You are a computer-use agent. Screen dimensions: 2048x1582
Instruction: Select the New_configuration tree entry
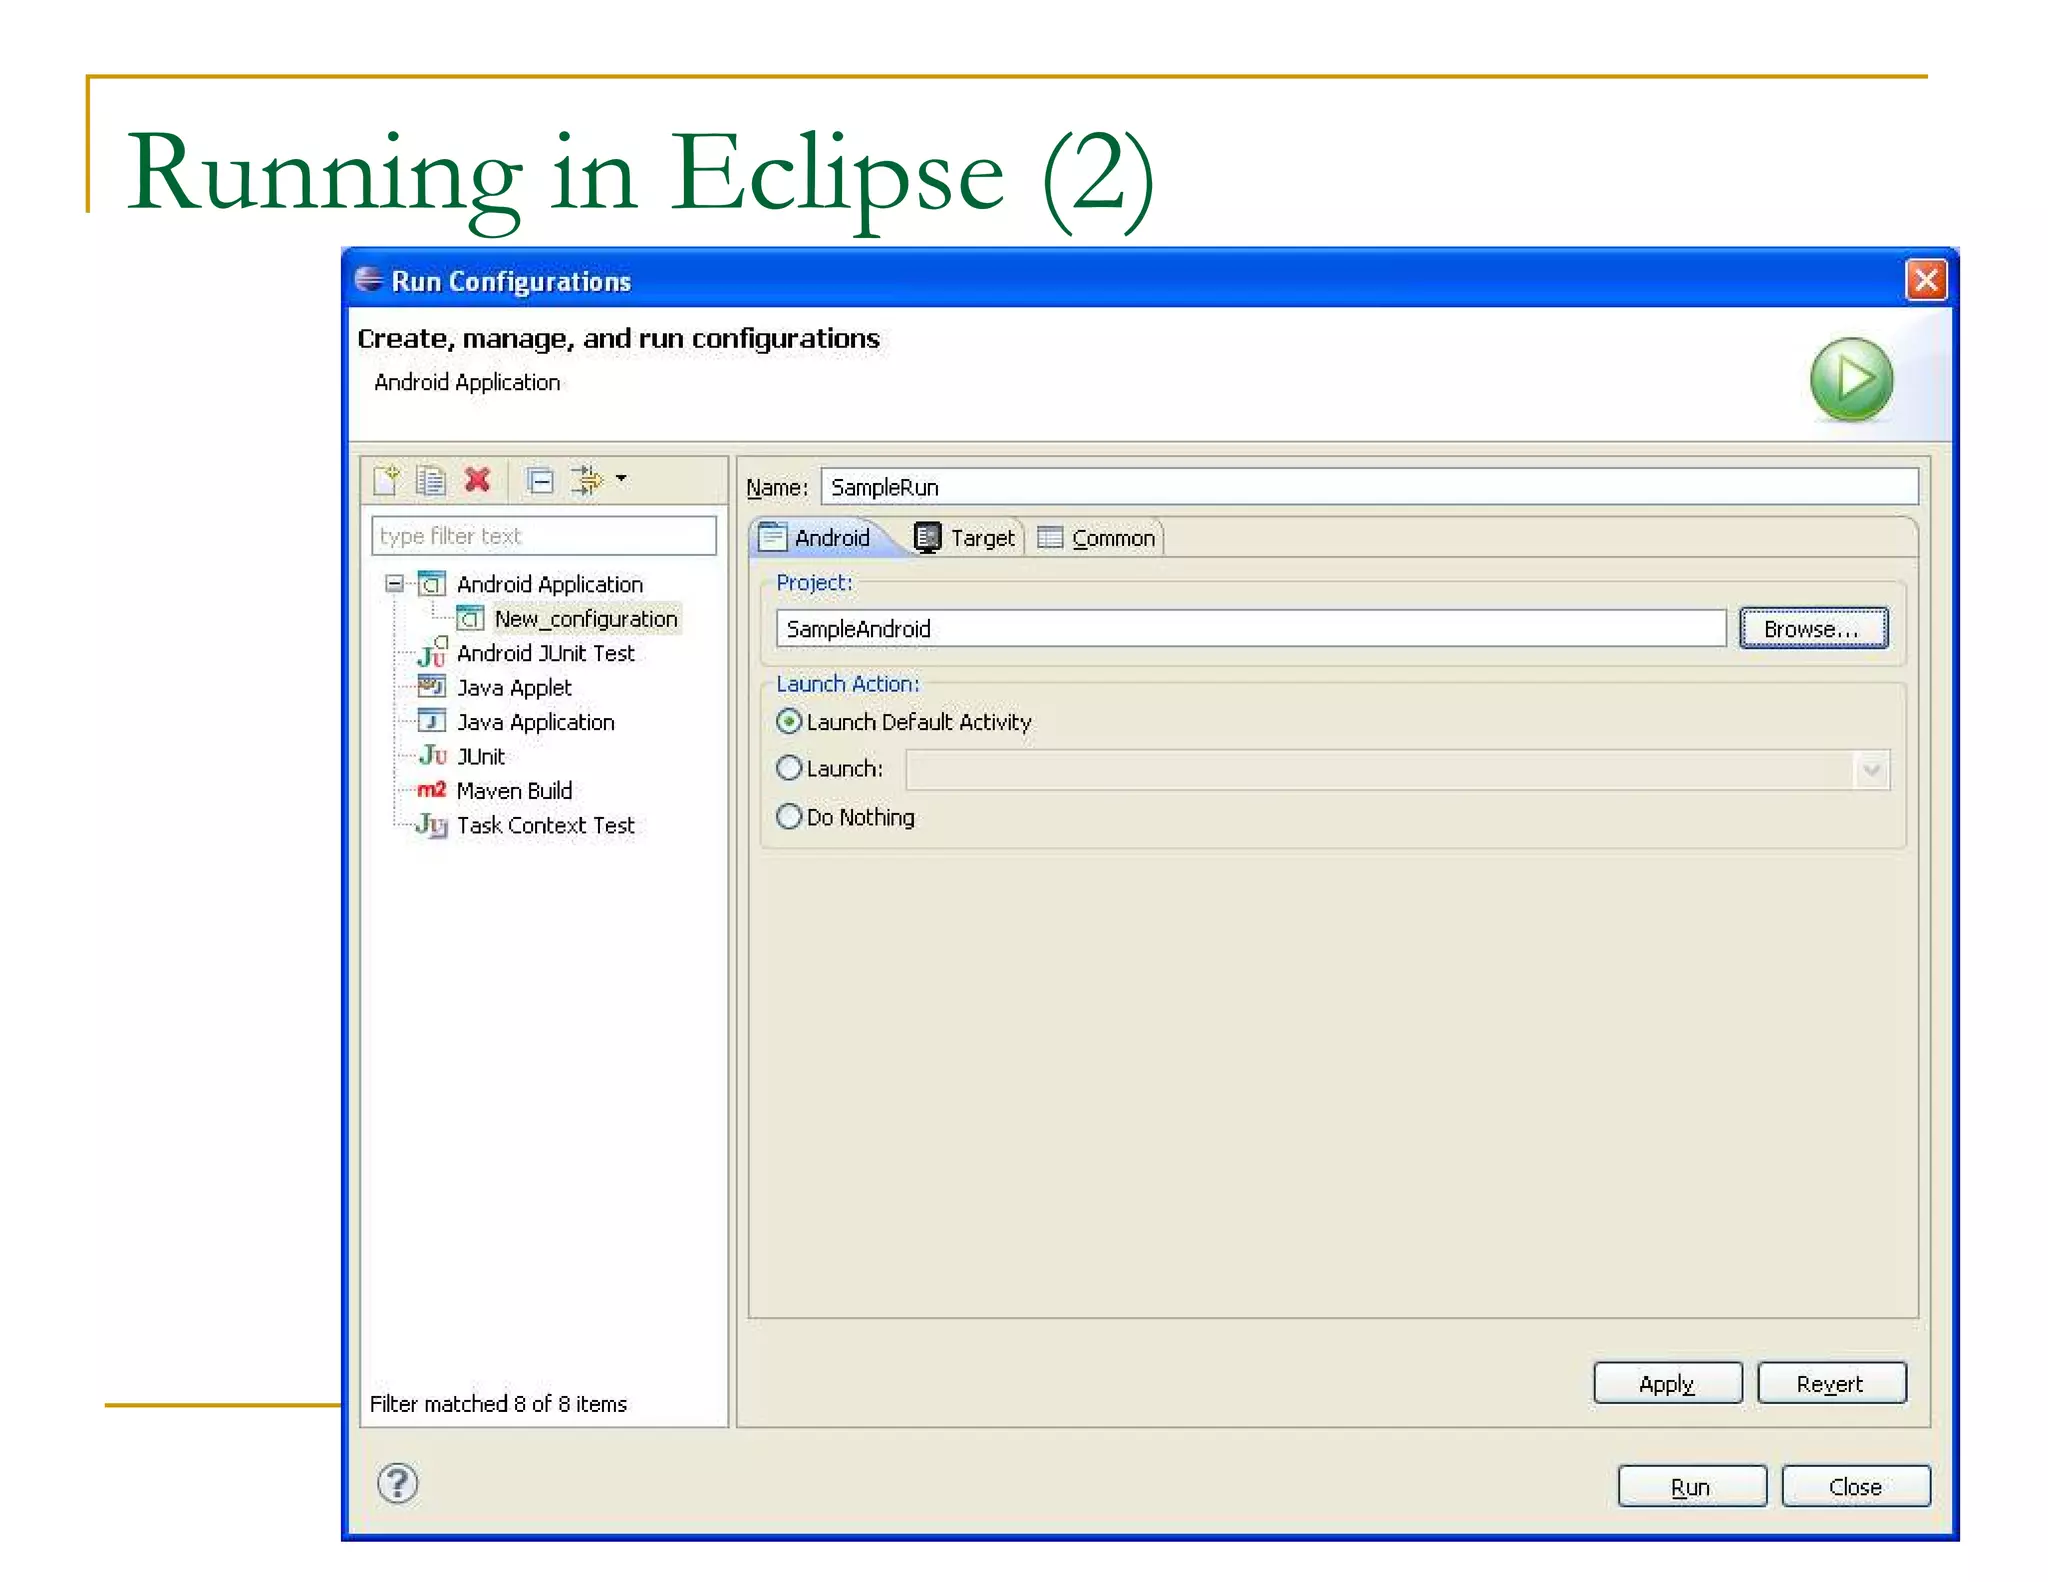(x=586, y=619)
